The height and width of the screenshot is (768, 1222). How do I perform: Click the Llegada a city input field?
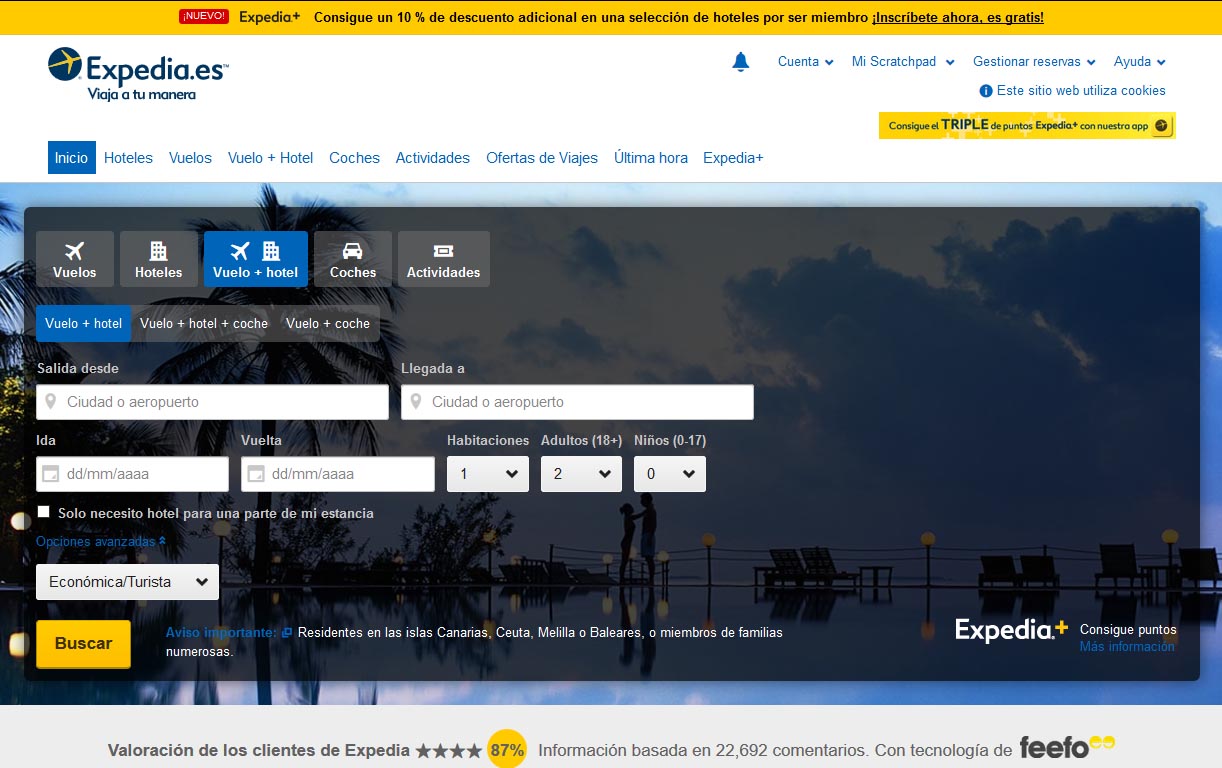(x=577, y=401)
